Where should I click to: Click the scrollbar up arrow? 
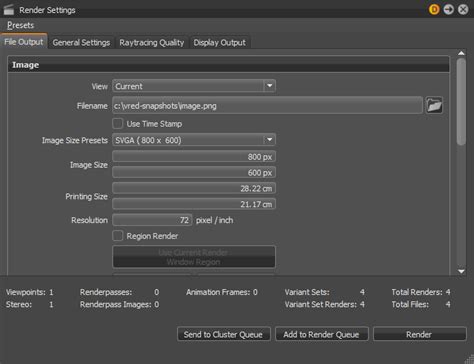tap(461, 53)
